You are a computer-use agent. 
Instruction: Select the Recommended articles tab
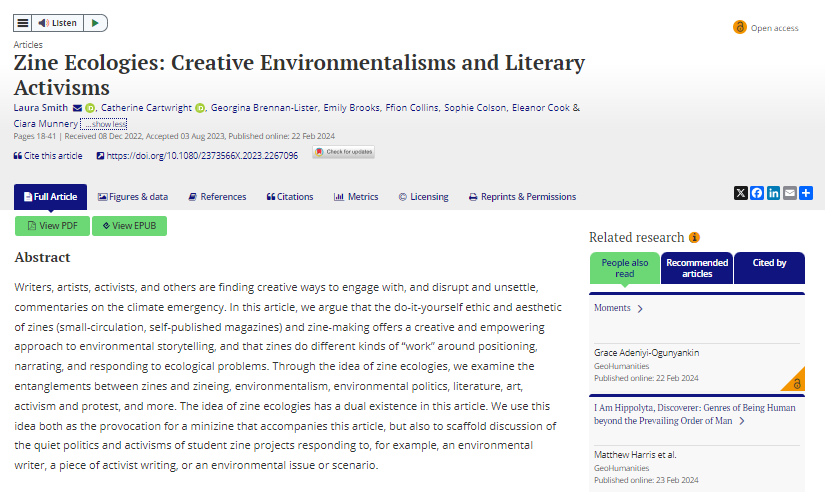pos(697,268)
